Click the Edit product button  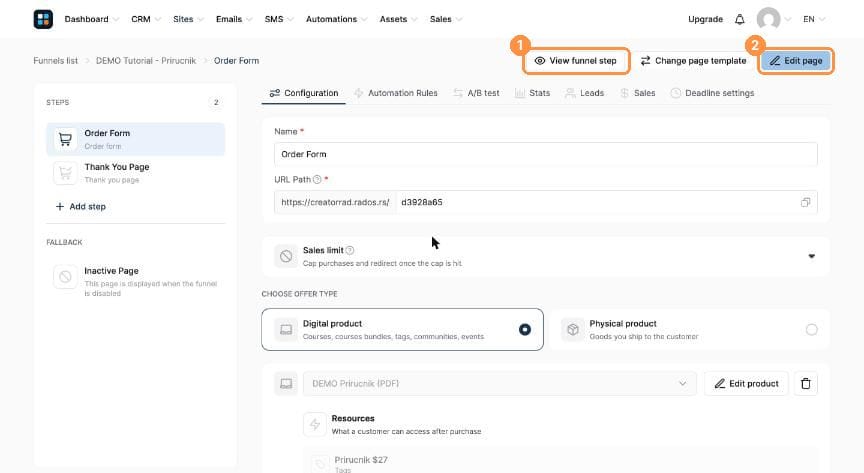746,384
